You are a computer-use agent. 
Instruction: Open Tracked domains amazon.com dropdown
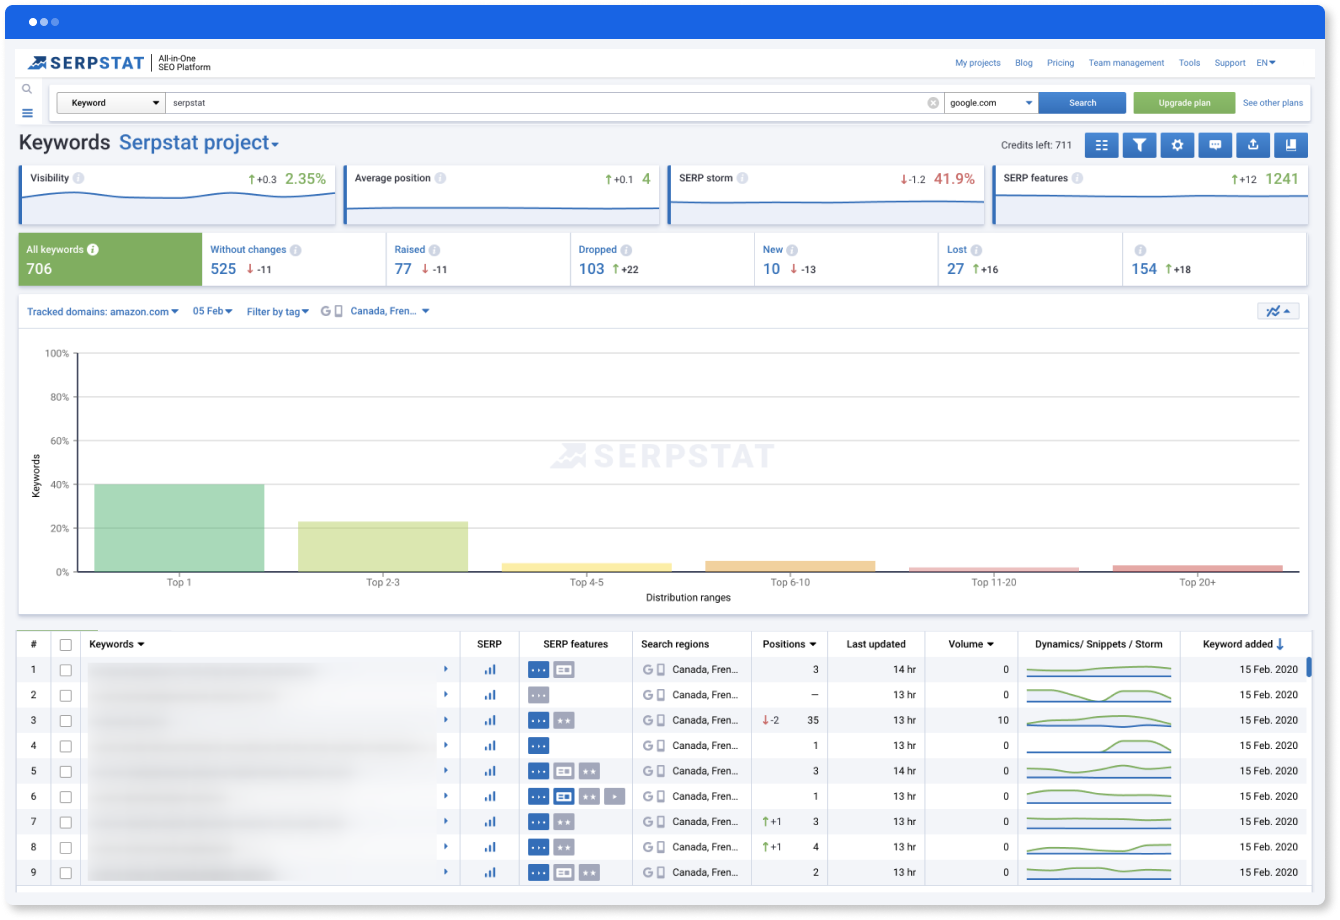103,312
